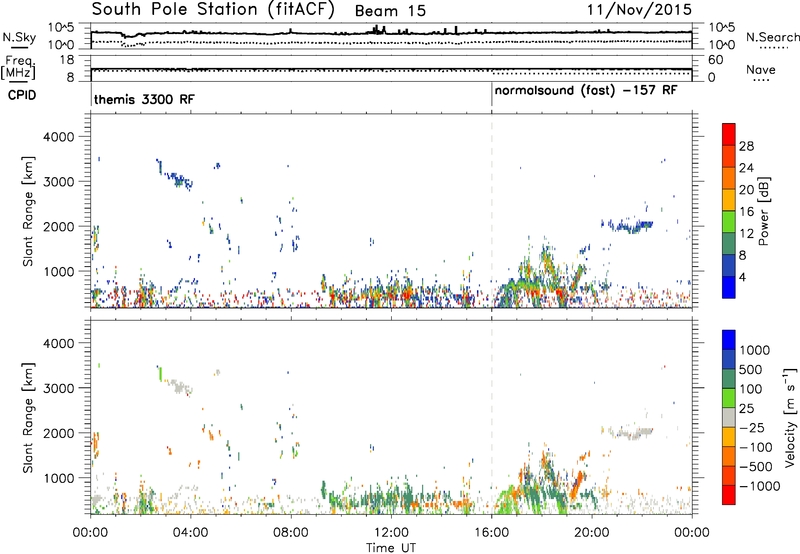
Task: Click the "04:00" time tick label
Action: (x=190, y=533)
